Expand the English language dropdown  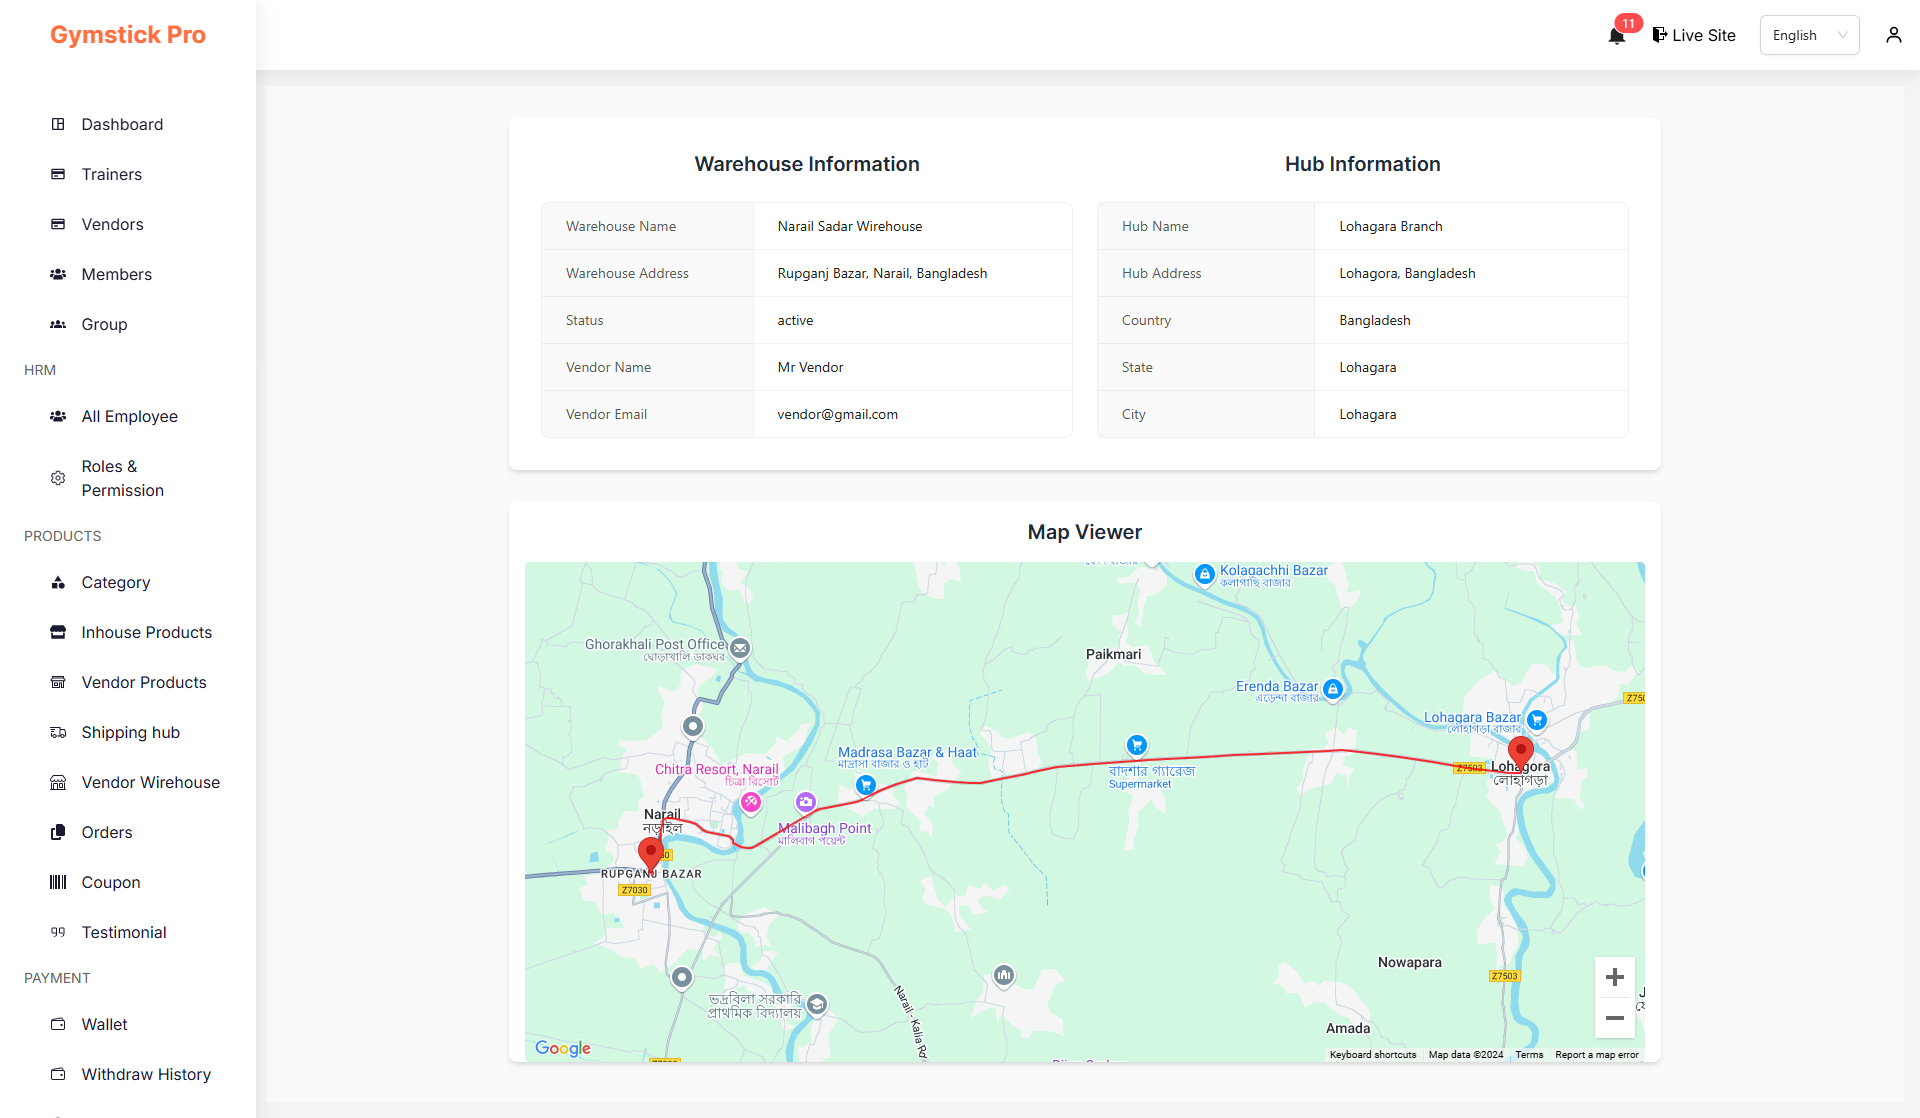(x=1809, y=35)
